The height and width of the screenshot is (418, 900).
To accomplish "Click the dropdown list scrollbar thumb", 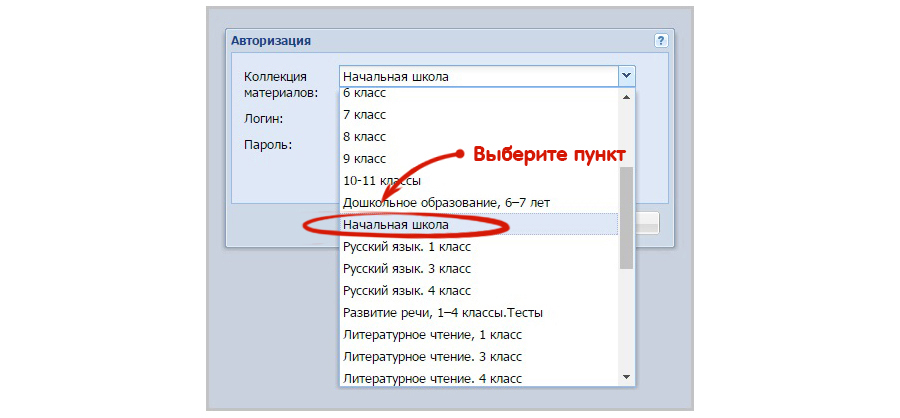I will click(626, 217).
